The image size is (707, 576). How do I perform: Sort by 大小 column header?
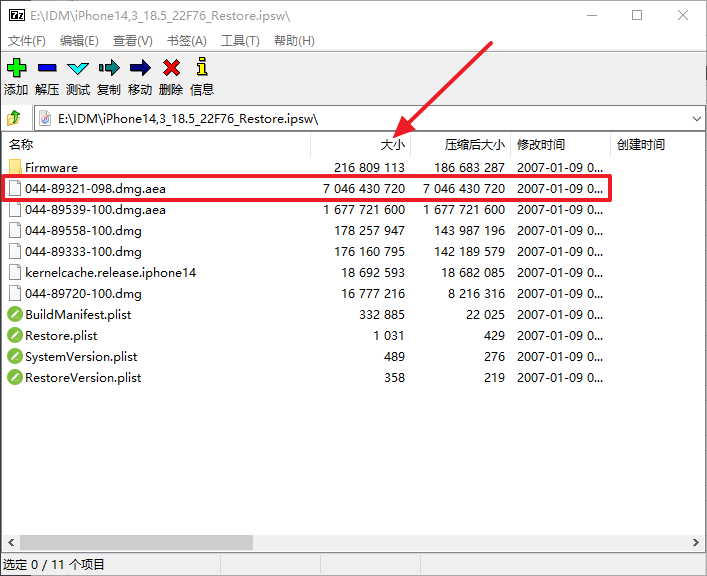pyautogui.click(x=360, y=144)
